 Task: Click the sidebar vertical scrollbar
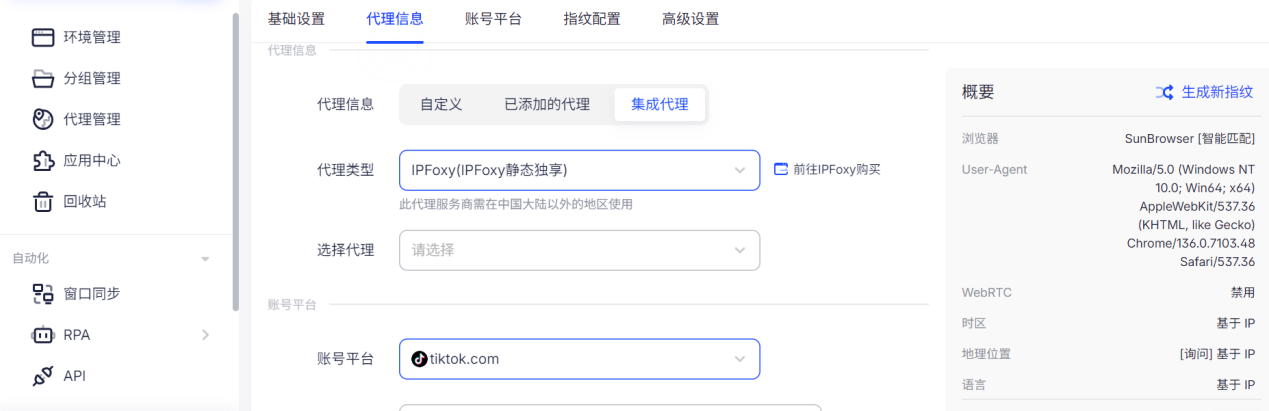[x=235, y=160]
